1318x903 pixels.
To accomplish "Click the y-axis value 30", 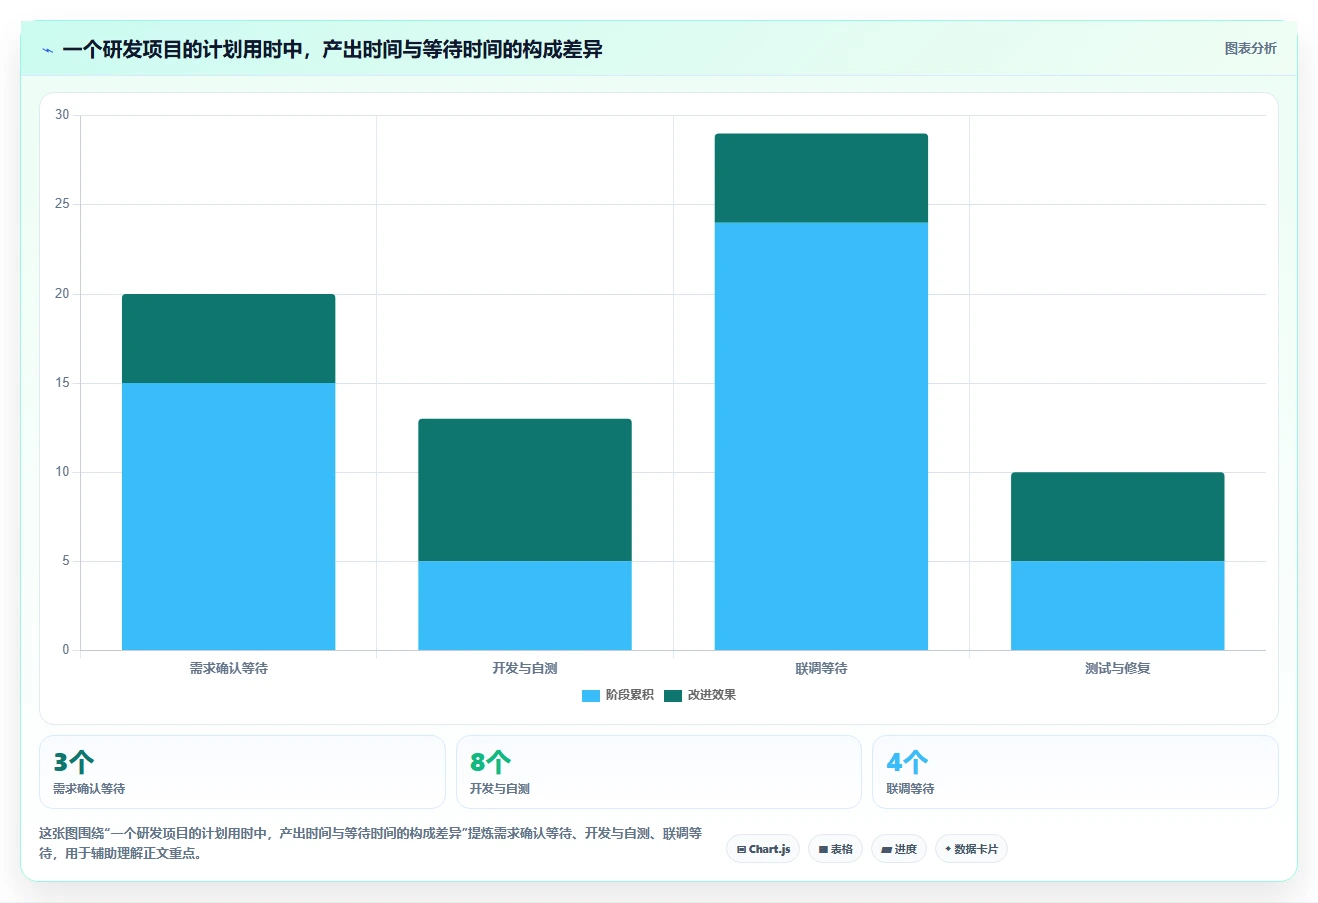I will coord(62,115).
